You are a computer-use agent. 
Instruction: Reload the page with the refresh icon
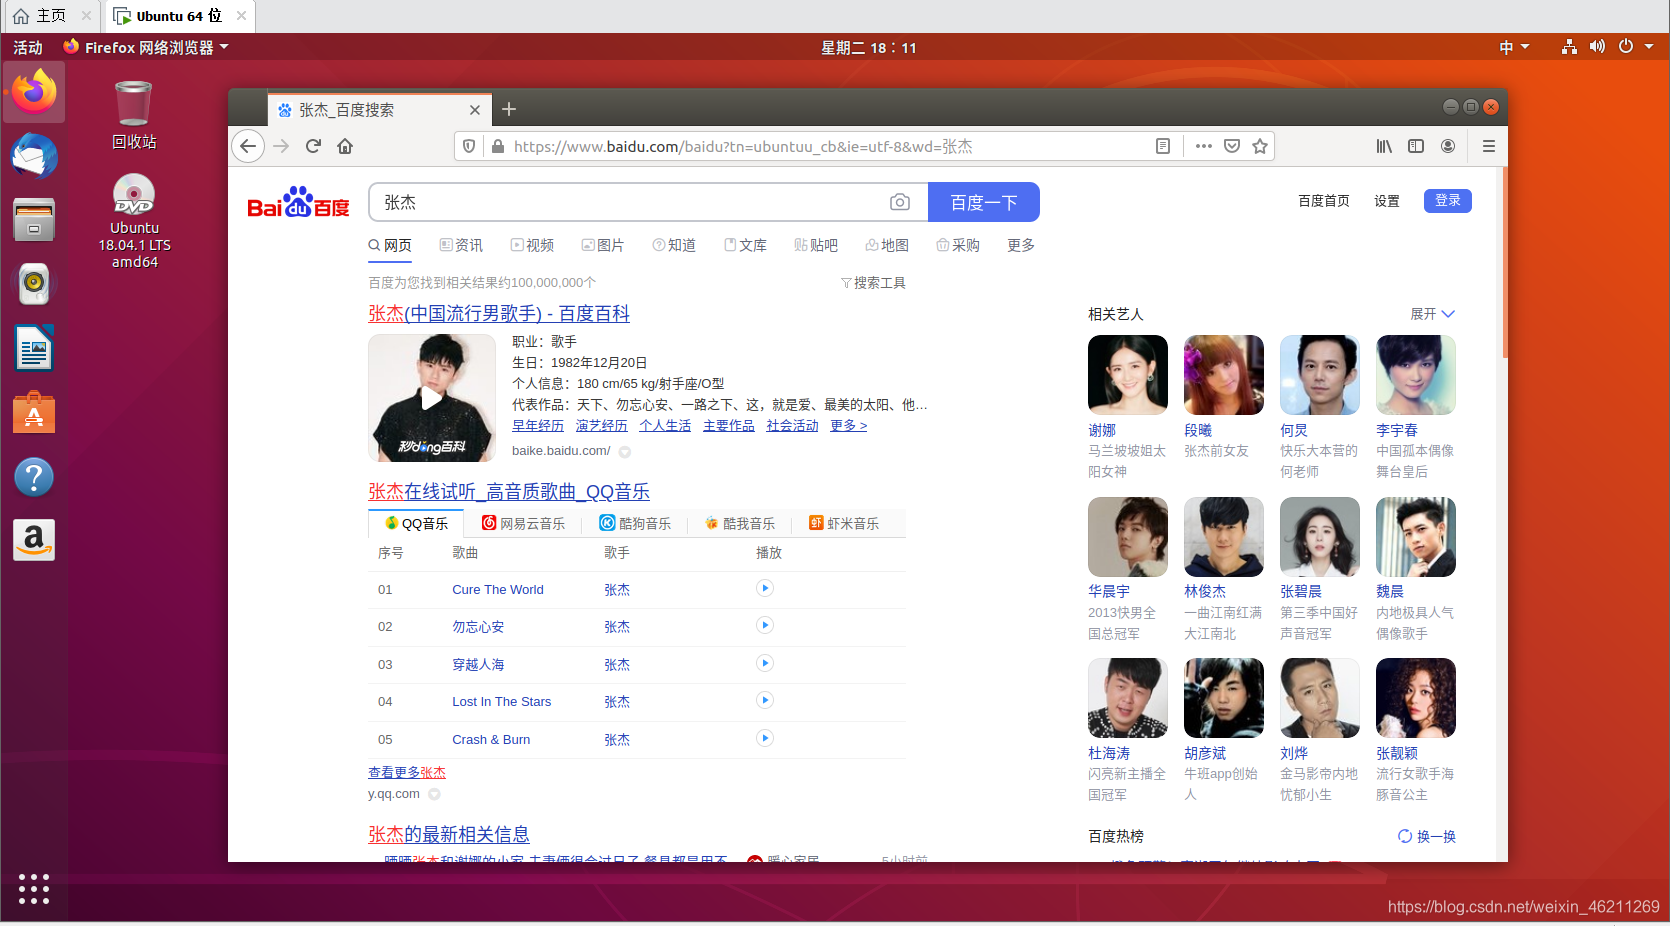tap(313, 146)
